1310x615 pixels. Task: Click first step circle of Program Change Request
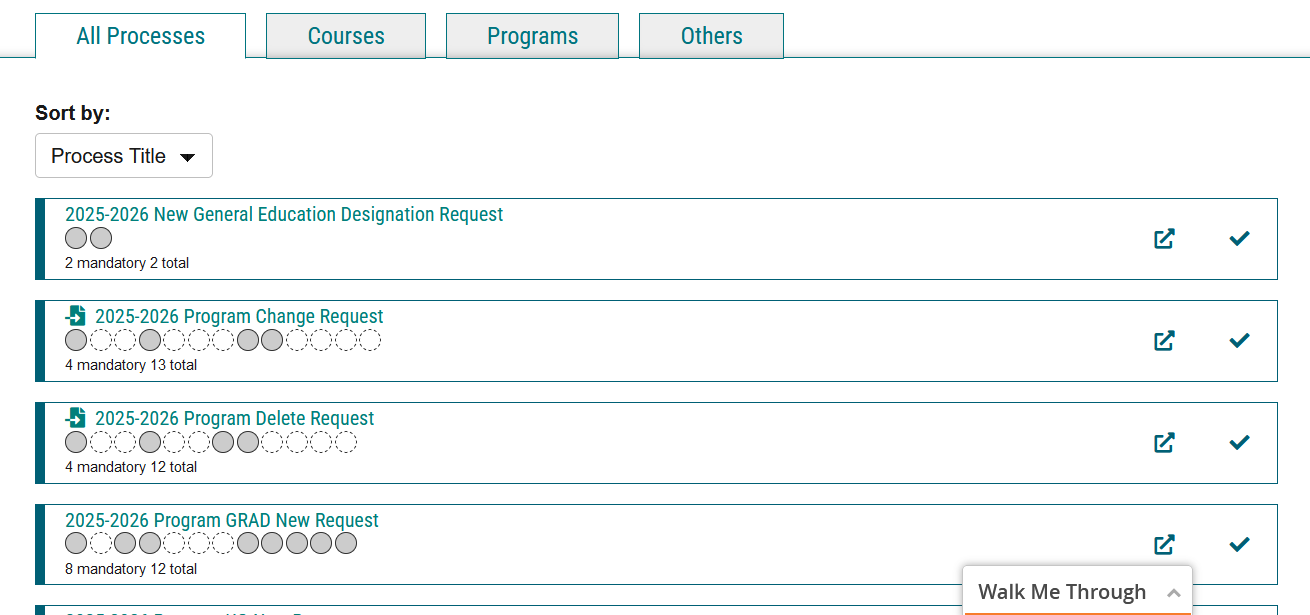(76, 340)
